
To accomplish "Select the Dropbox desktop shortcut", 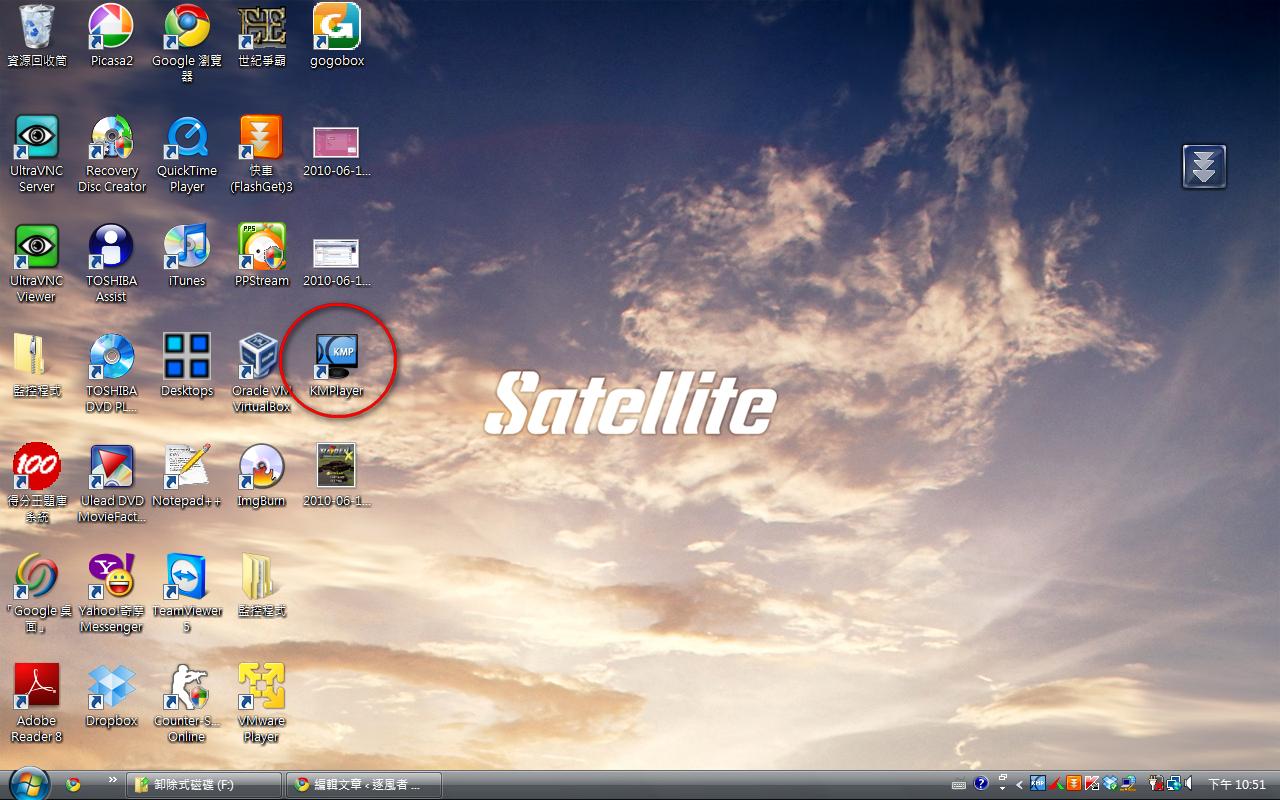I will pyautogui.click(x=111, y=697).
